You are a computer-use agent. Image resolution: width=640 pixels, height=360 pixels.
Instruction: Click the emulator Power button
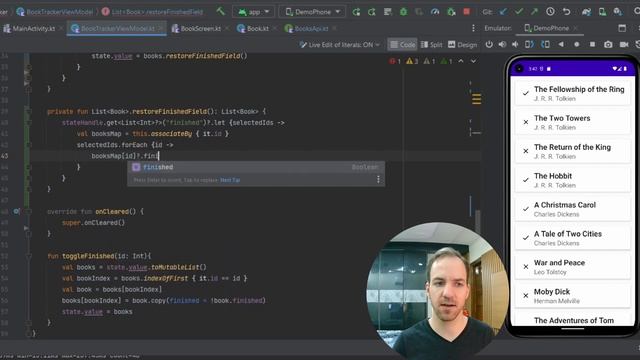489,44
